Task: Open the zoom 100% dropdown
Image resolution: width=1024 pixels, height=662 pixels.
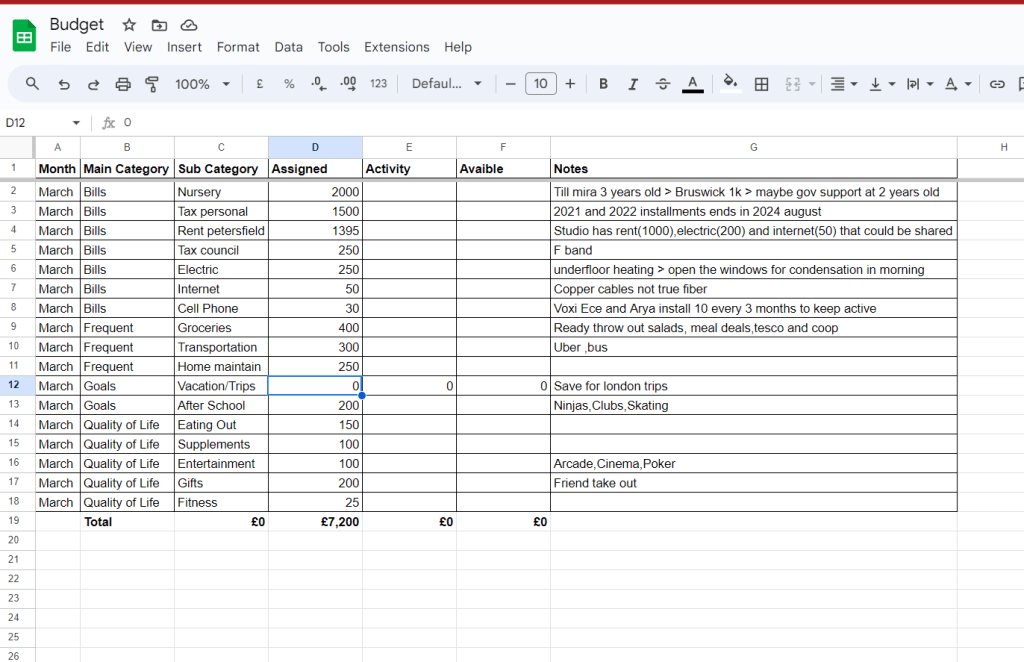Action: [x=202, y=84]
